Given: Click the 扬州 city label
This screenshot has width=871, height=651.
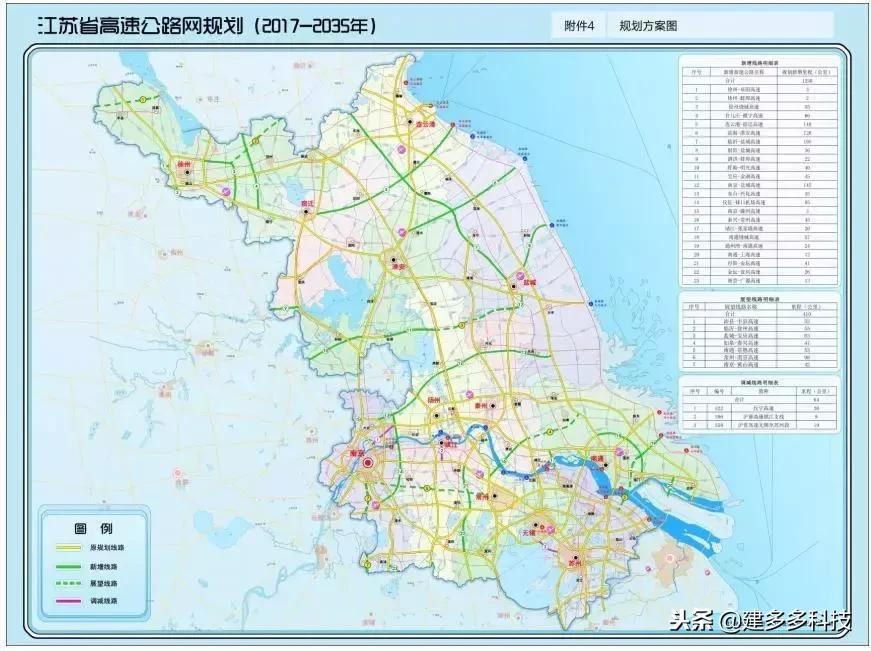Looking at the screenshot, I should (x=433, y=400).
